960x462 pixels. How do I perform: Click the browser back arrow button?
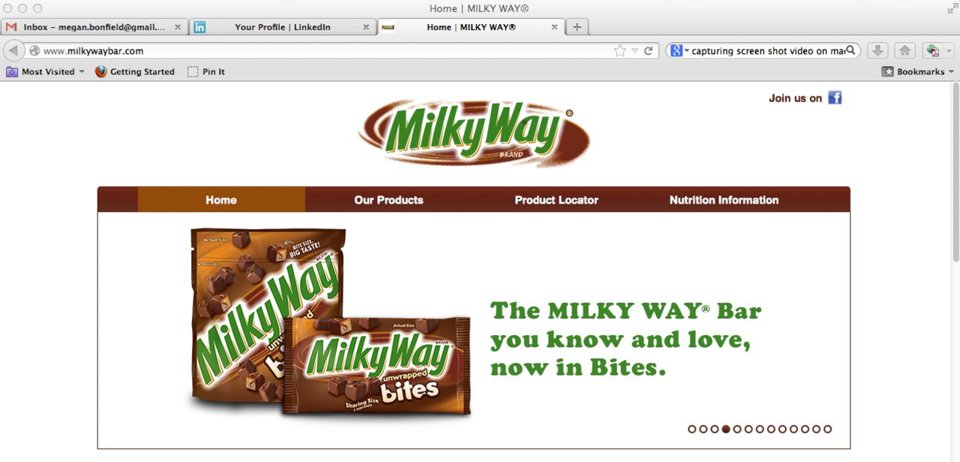13,51
